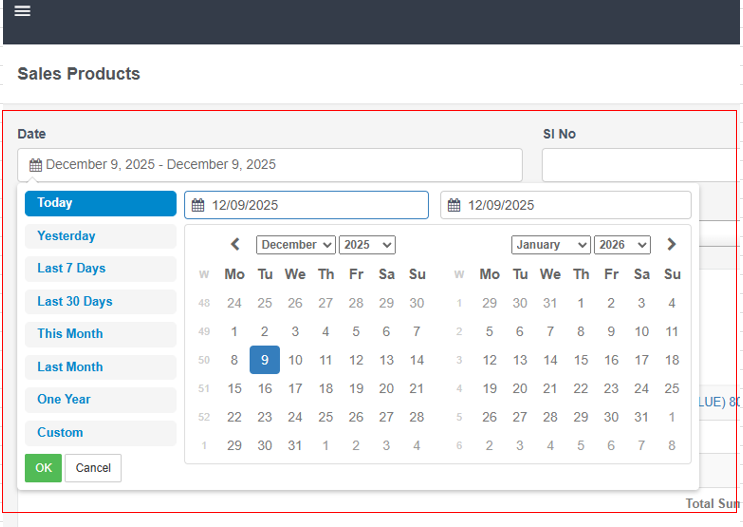Open the hamburger menu icon

22,11
